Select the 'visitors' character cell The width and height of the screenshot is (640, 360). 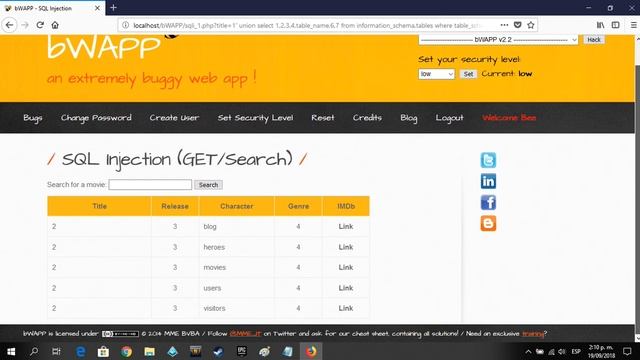coord(237,308)
